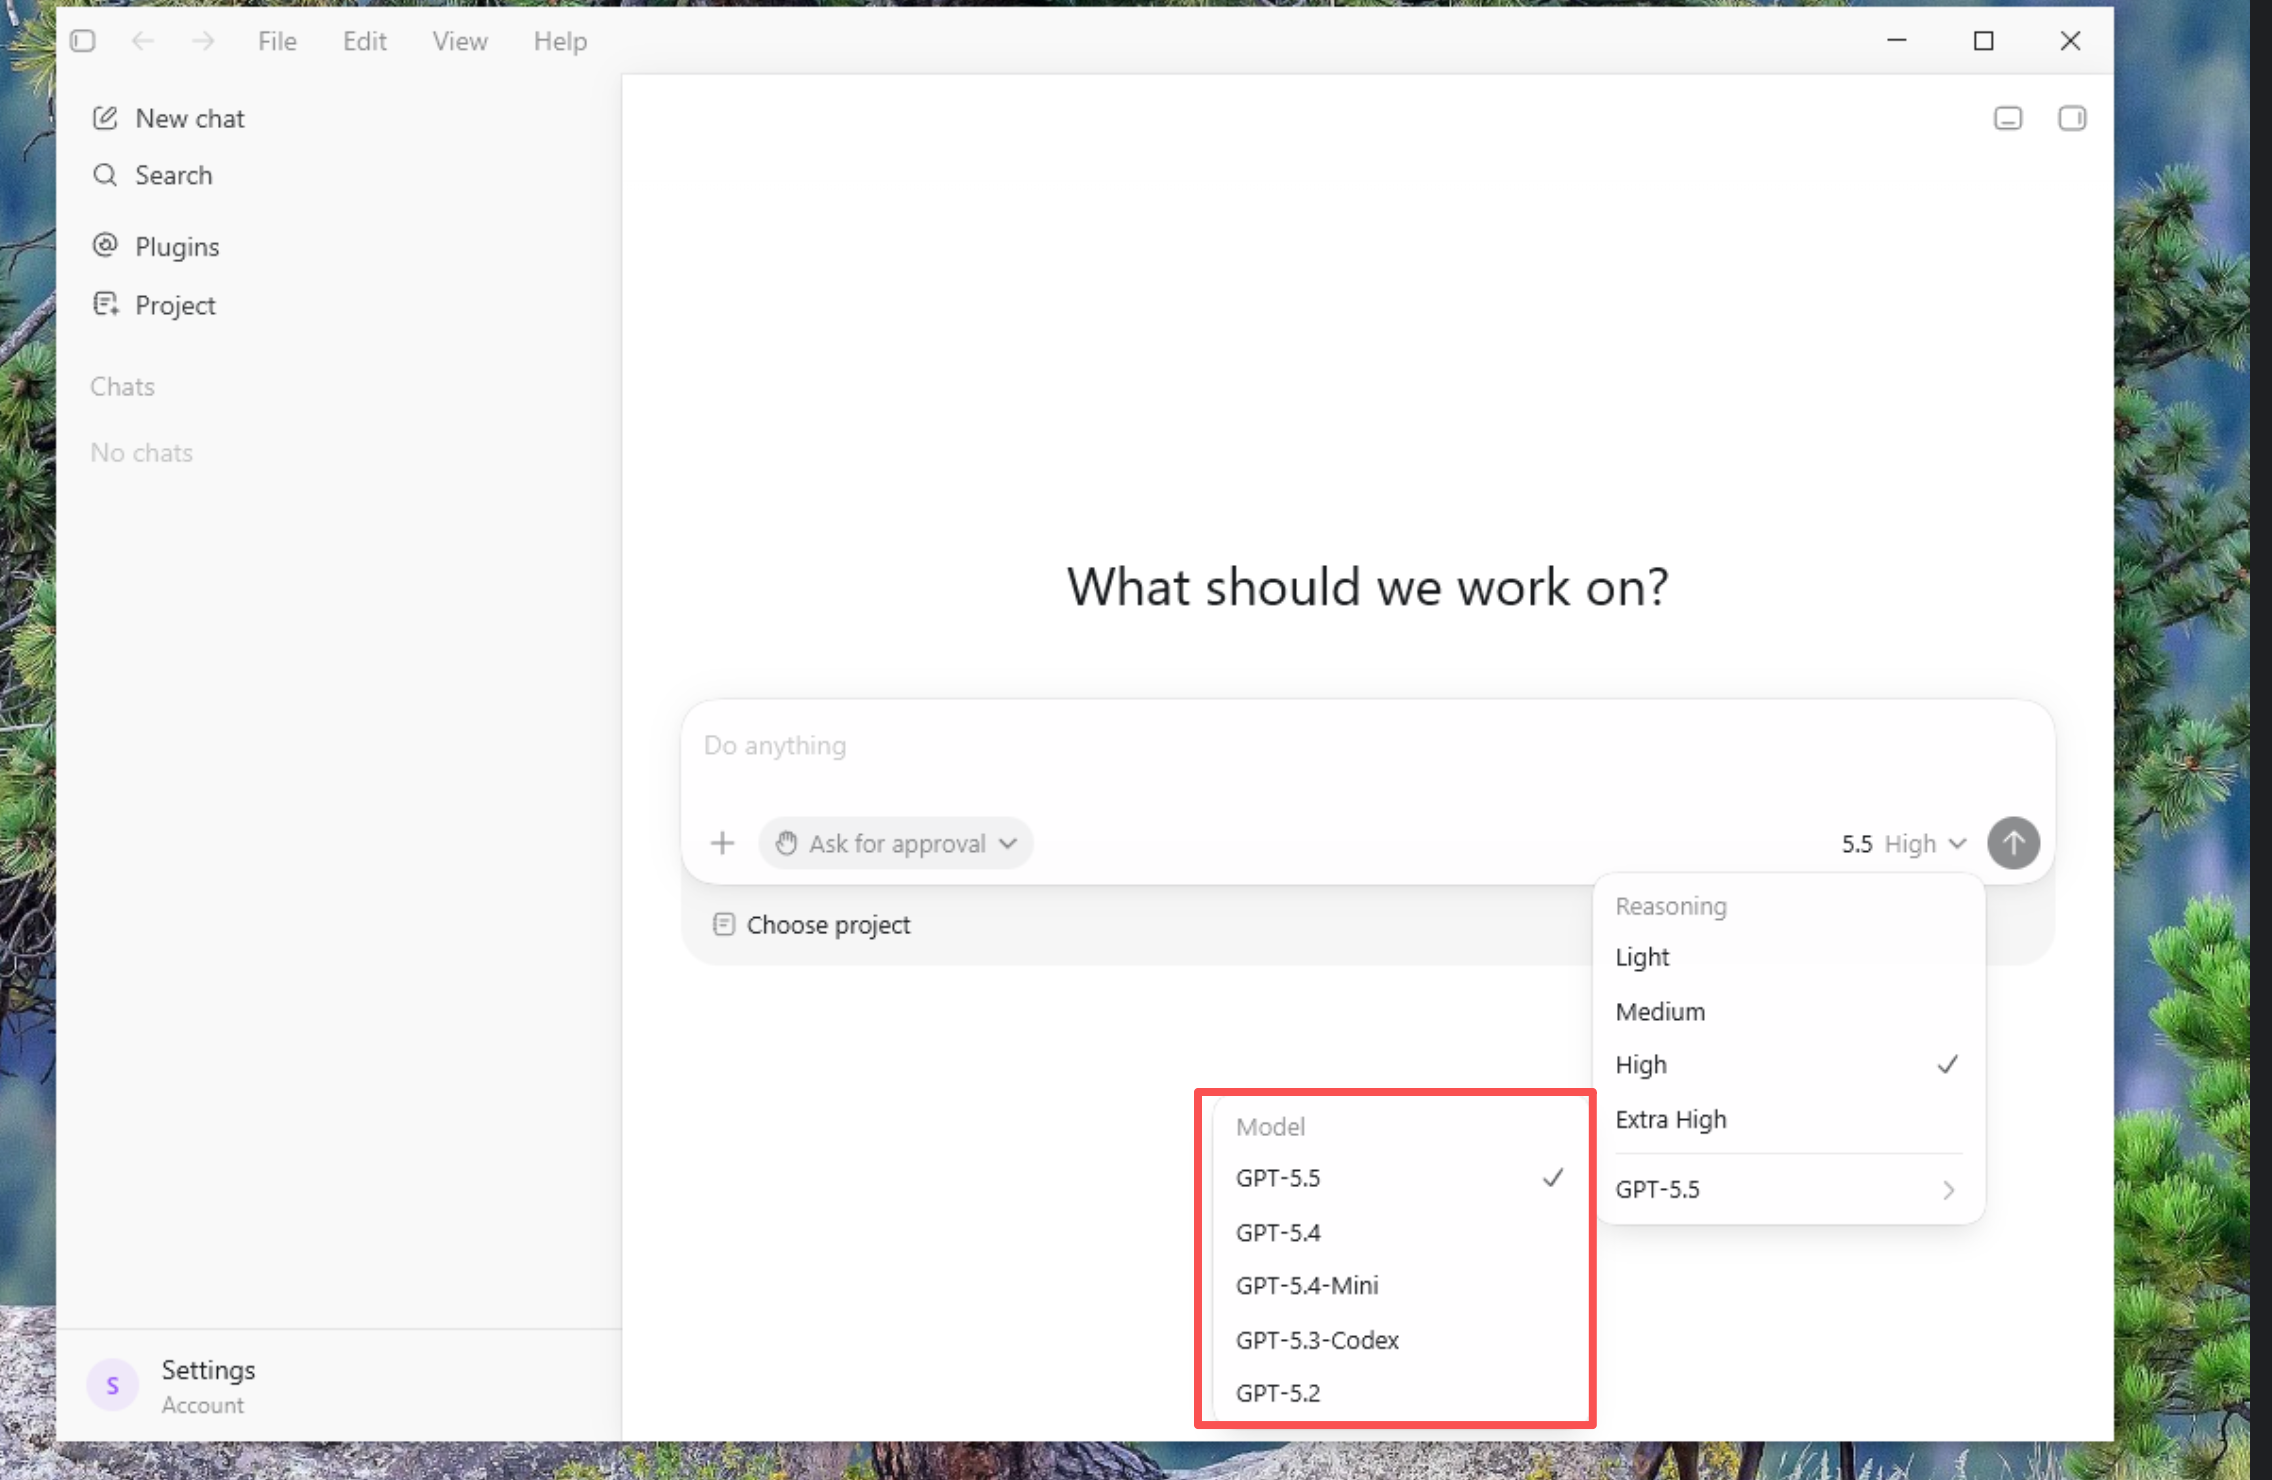Maximize the application window
The image size is (2272, 1480).
pyautogui.click(x=1984, y=41)
